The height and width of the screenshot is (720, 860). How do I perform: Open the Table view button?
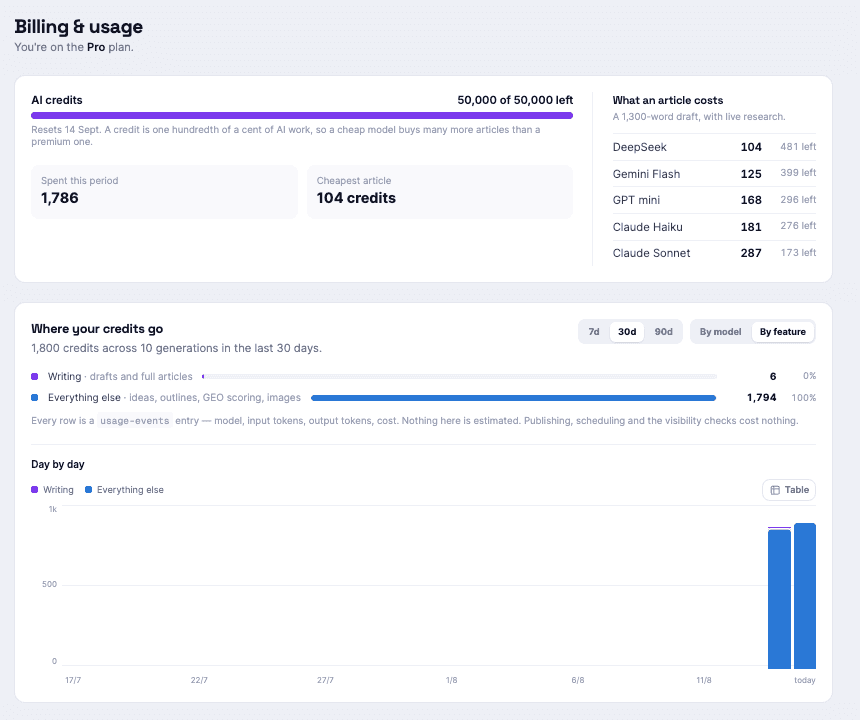[x=789, y=490]
